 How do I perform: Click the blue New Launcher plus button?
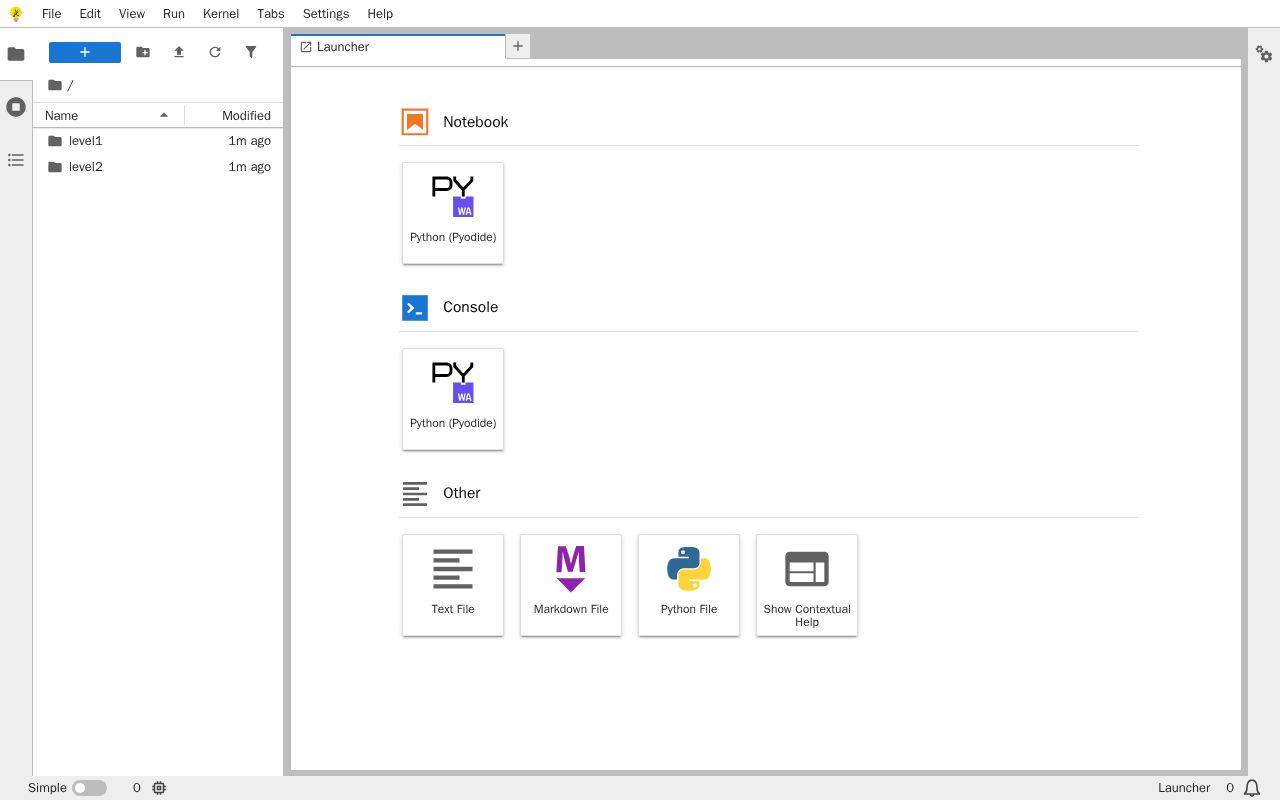[x=85, y=52]
